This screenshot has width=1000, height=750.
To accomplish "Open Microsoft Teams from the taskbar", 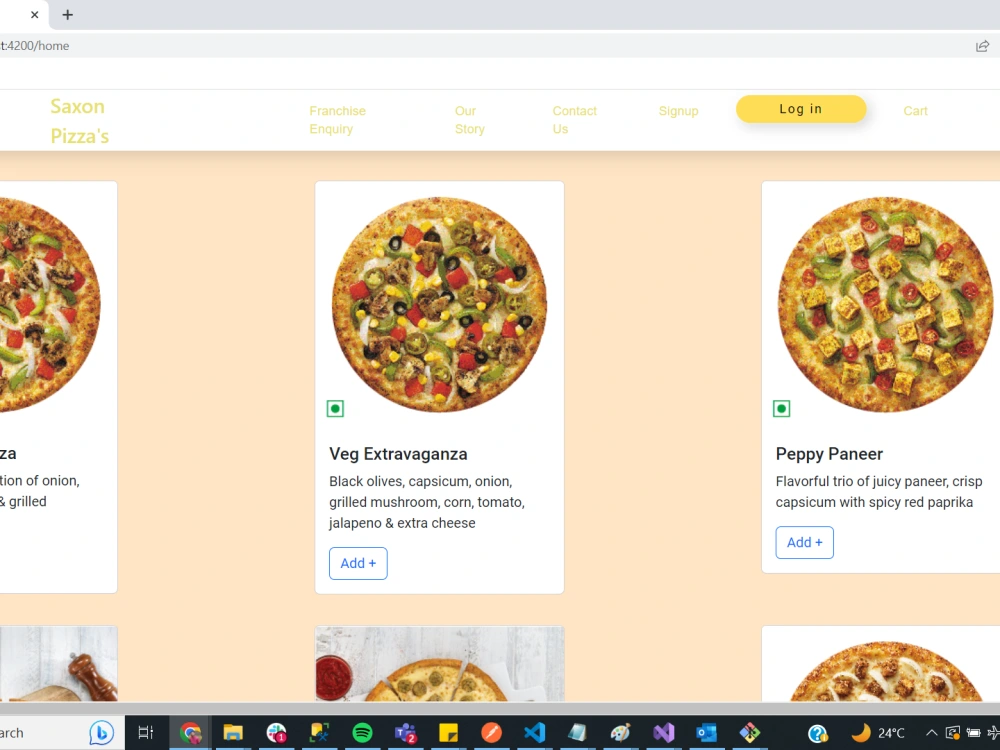I will point(406,733).
